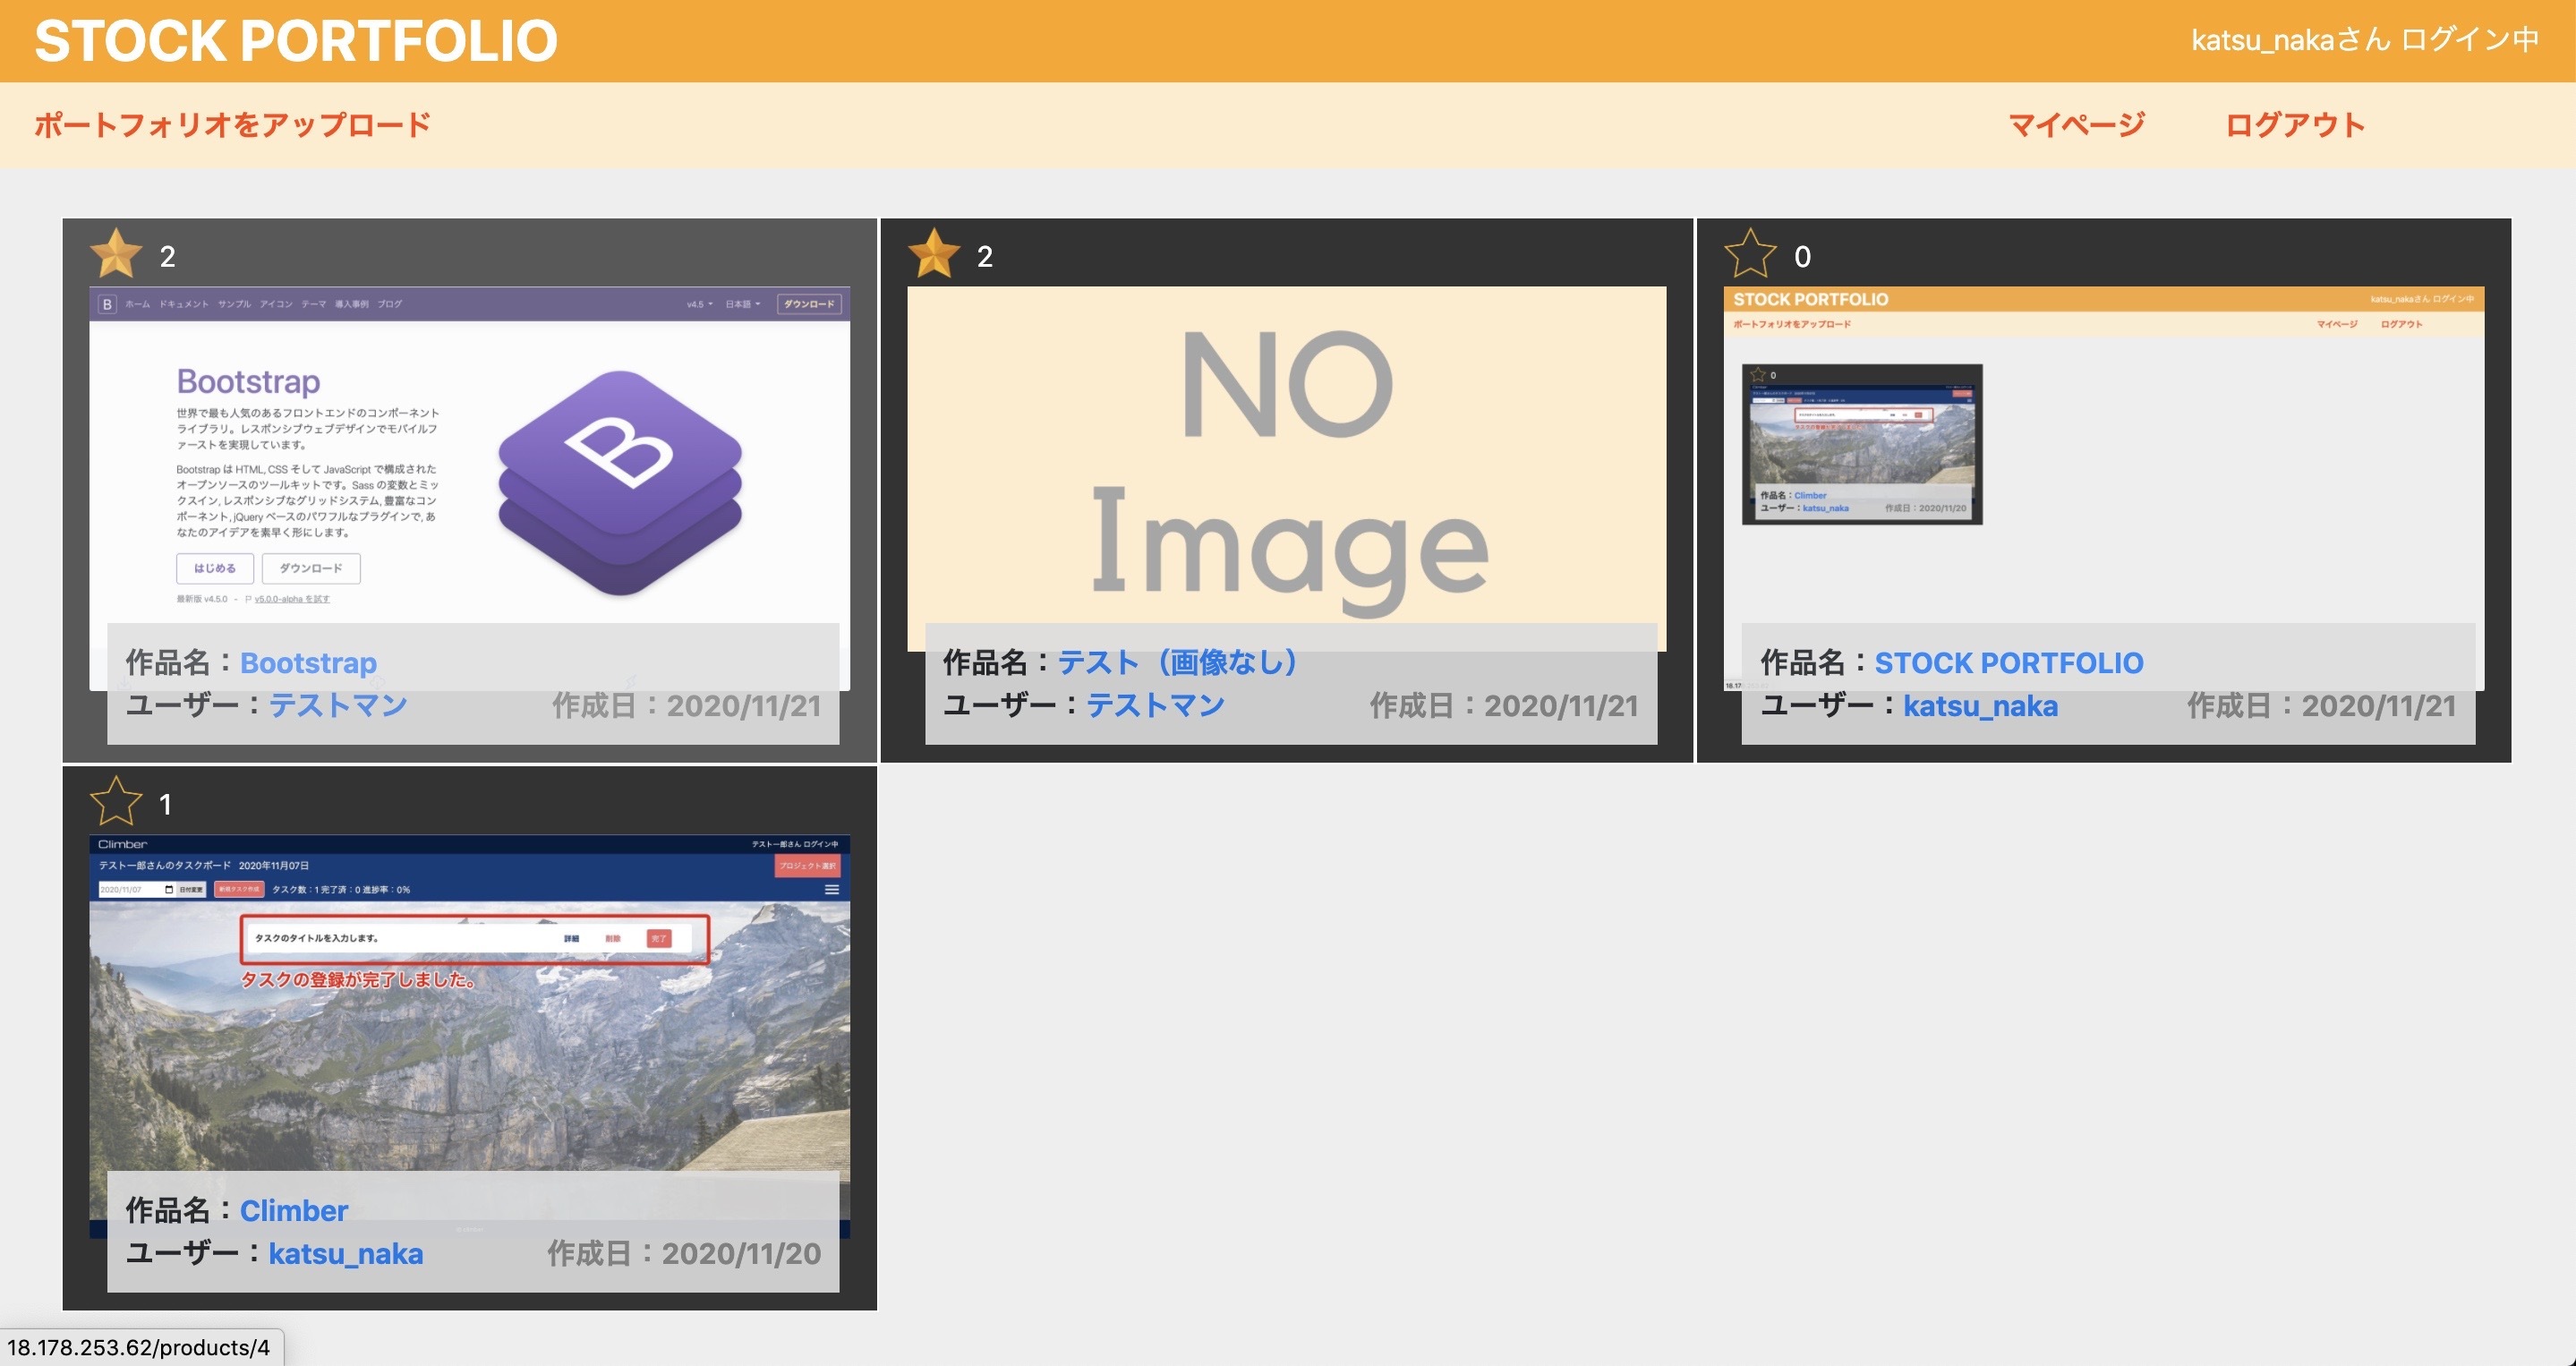Image resolution: width=2576 pixels, height=1366 pixels.
Task: Click the STOCK PORTFOLIO header logo
Action: coord(295,40)
